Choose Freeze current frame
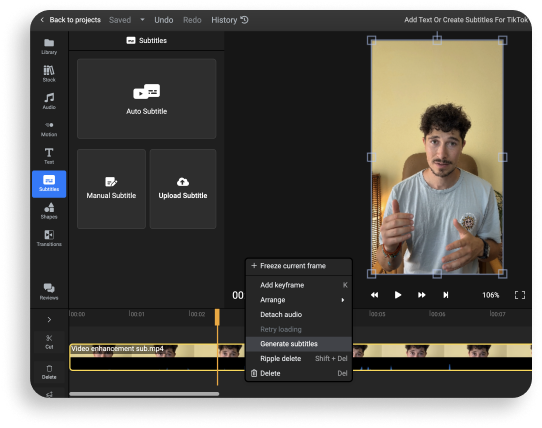This screenshot has width=542, height=428. point(299,266)
